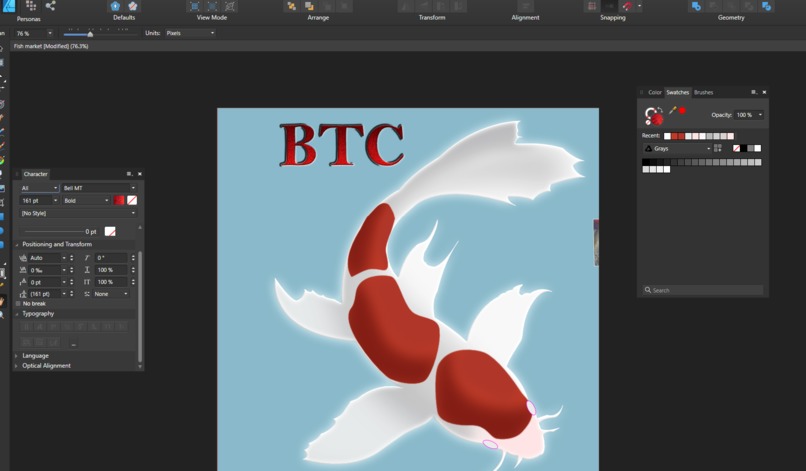Click the Revert defaults icon

coord(133,6)
